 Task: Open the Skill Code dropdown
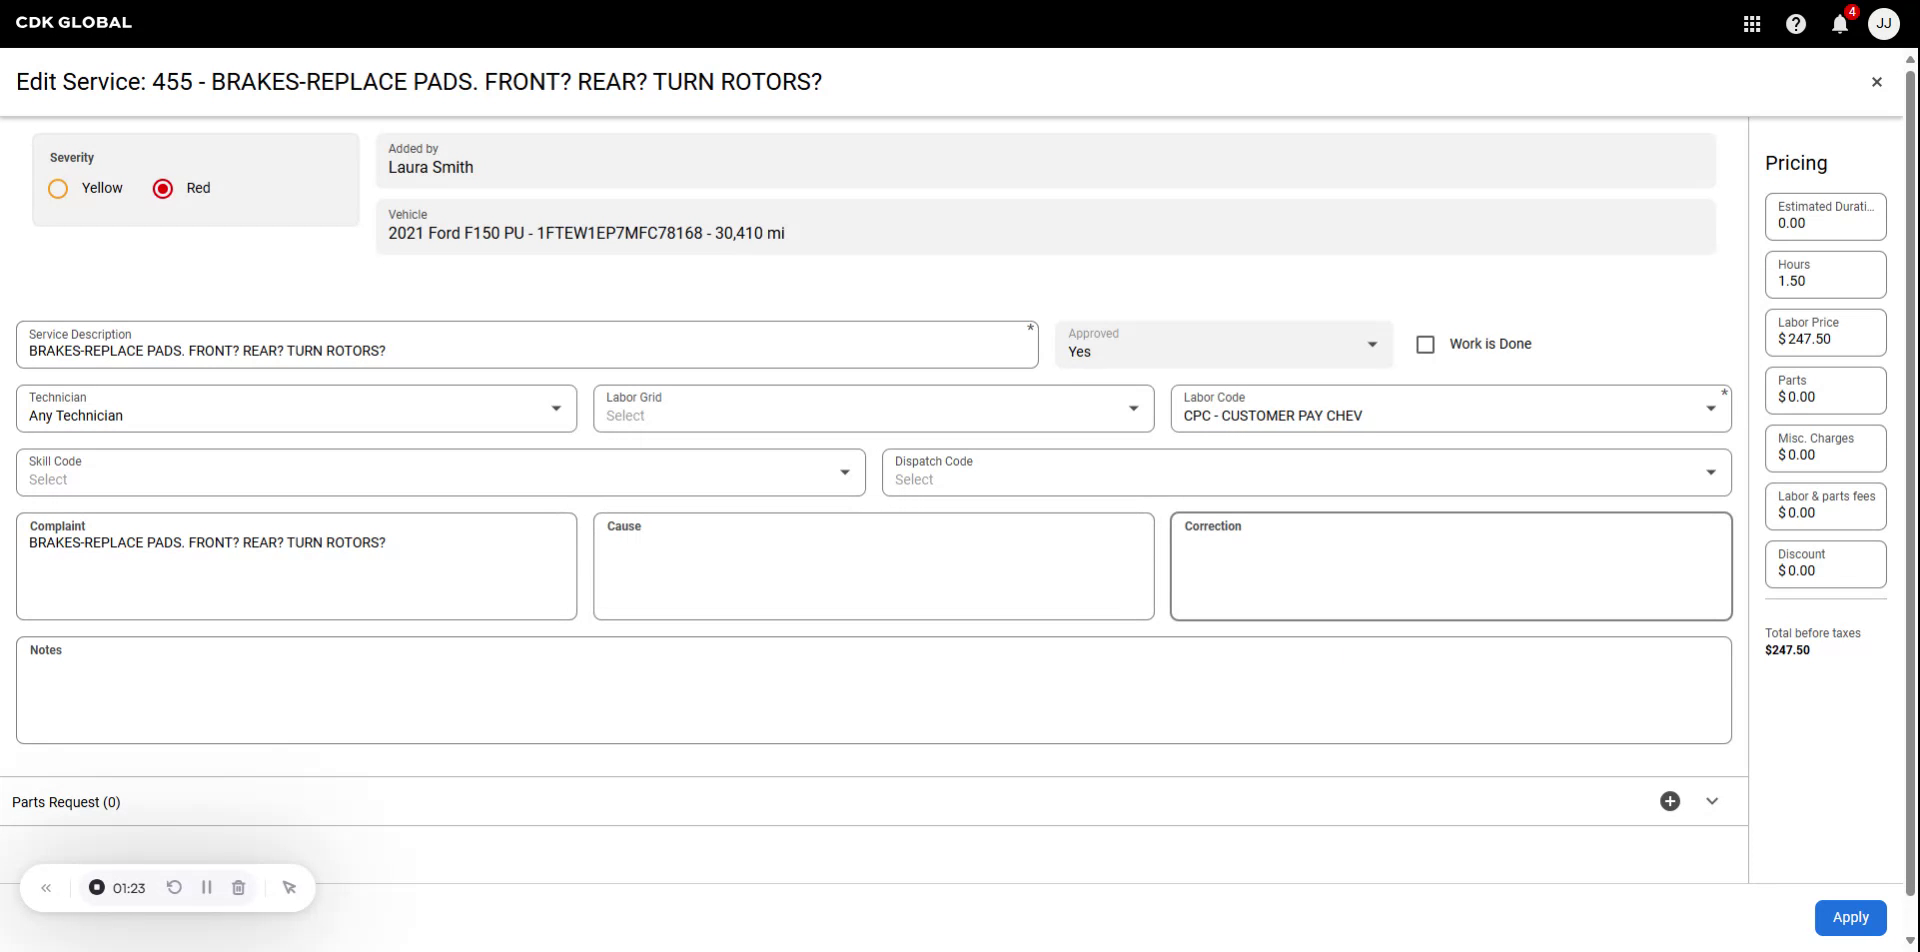click(x=845, y=471)
